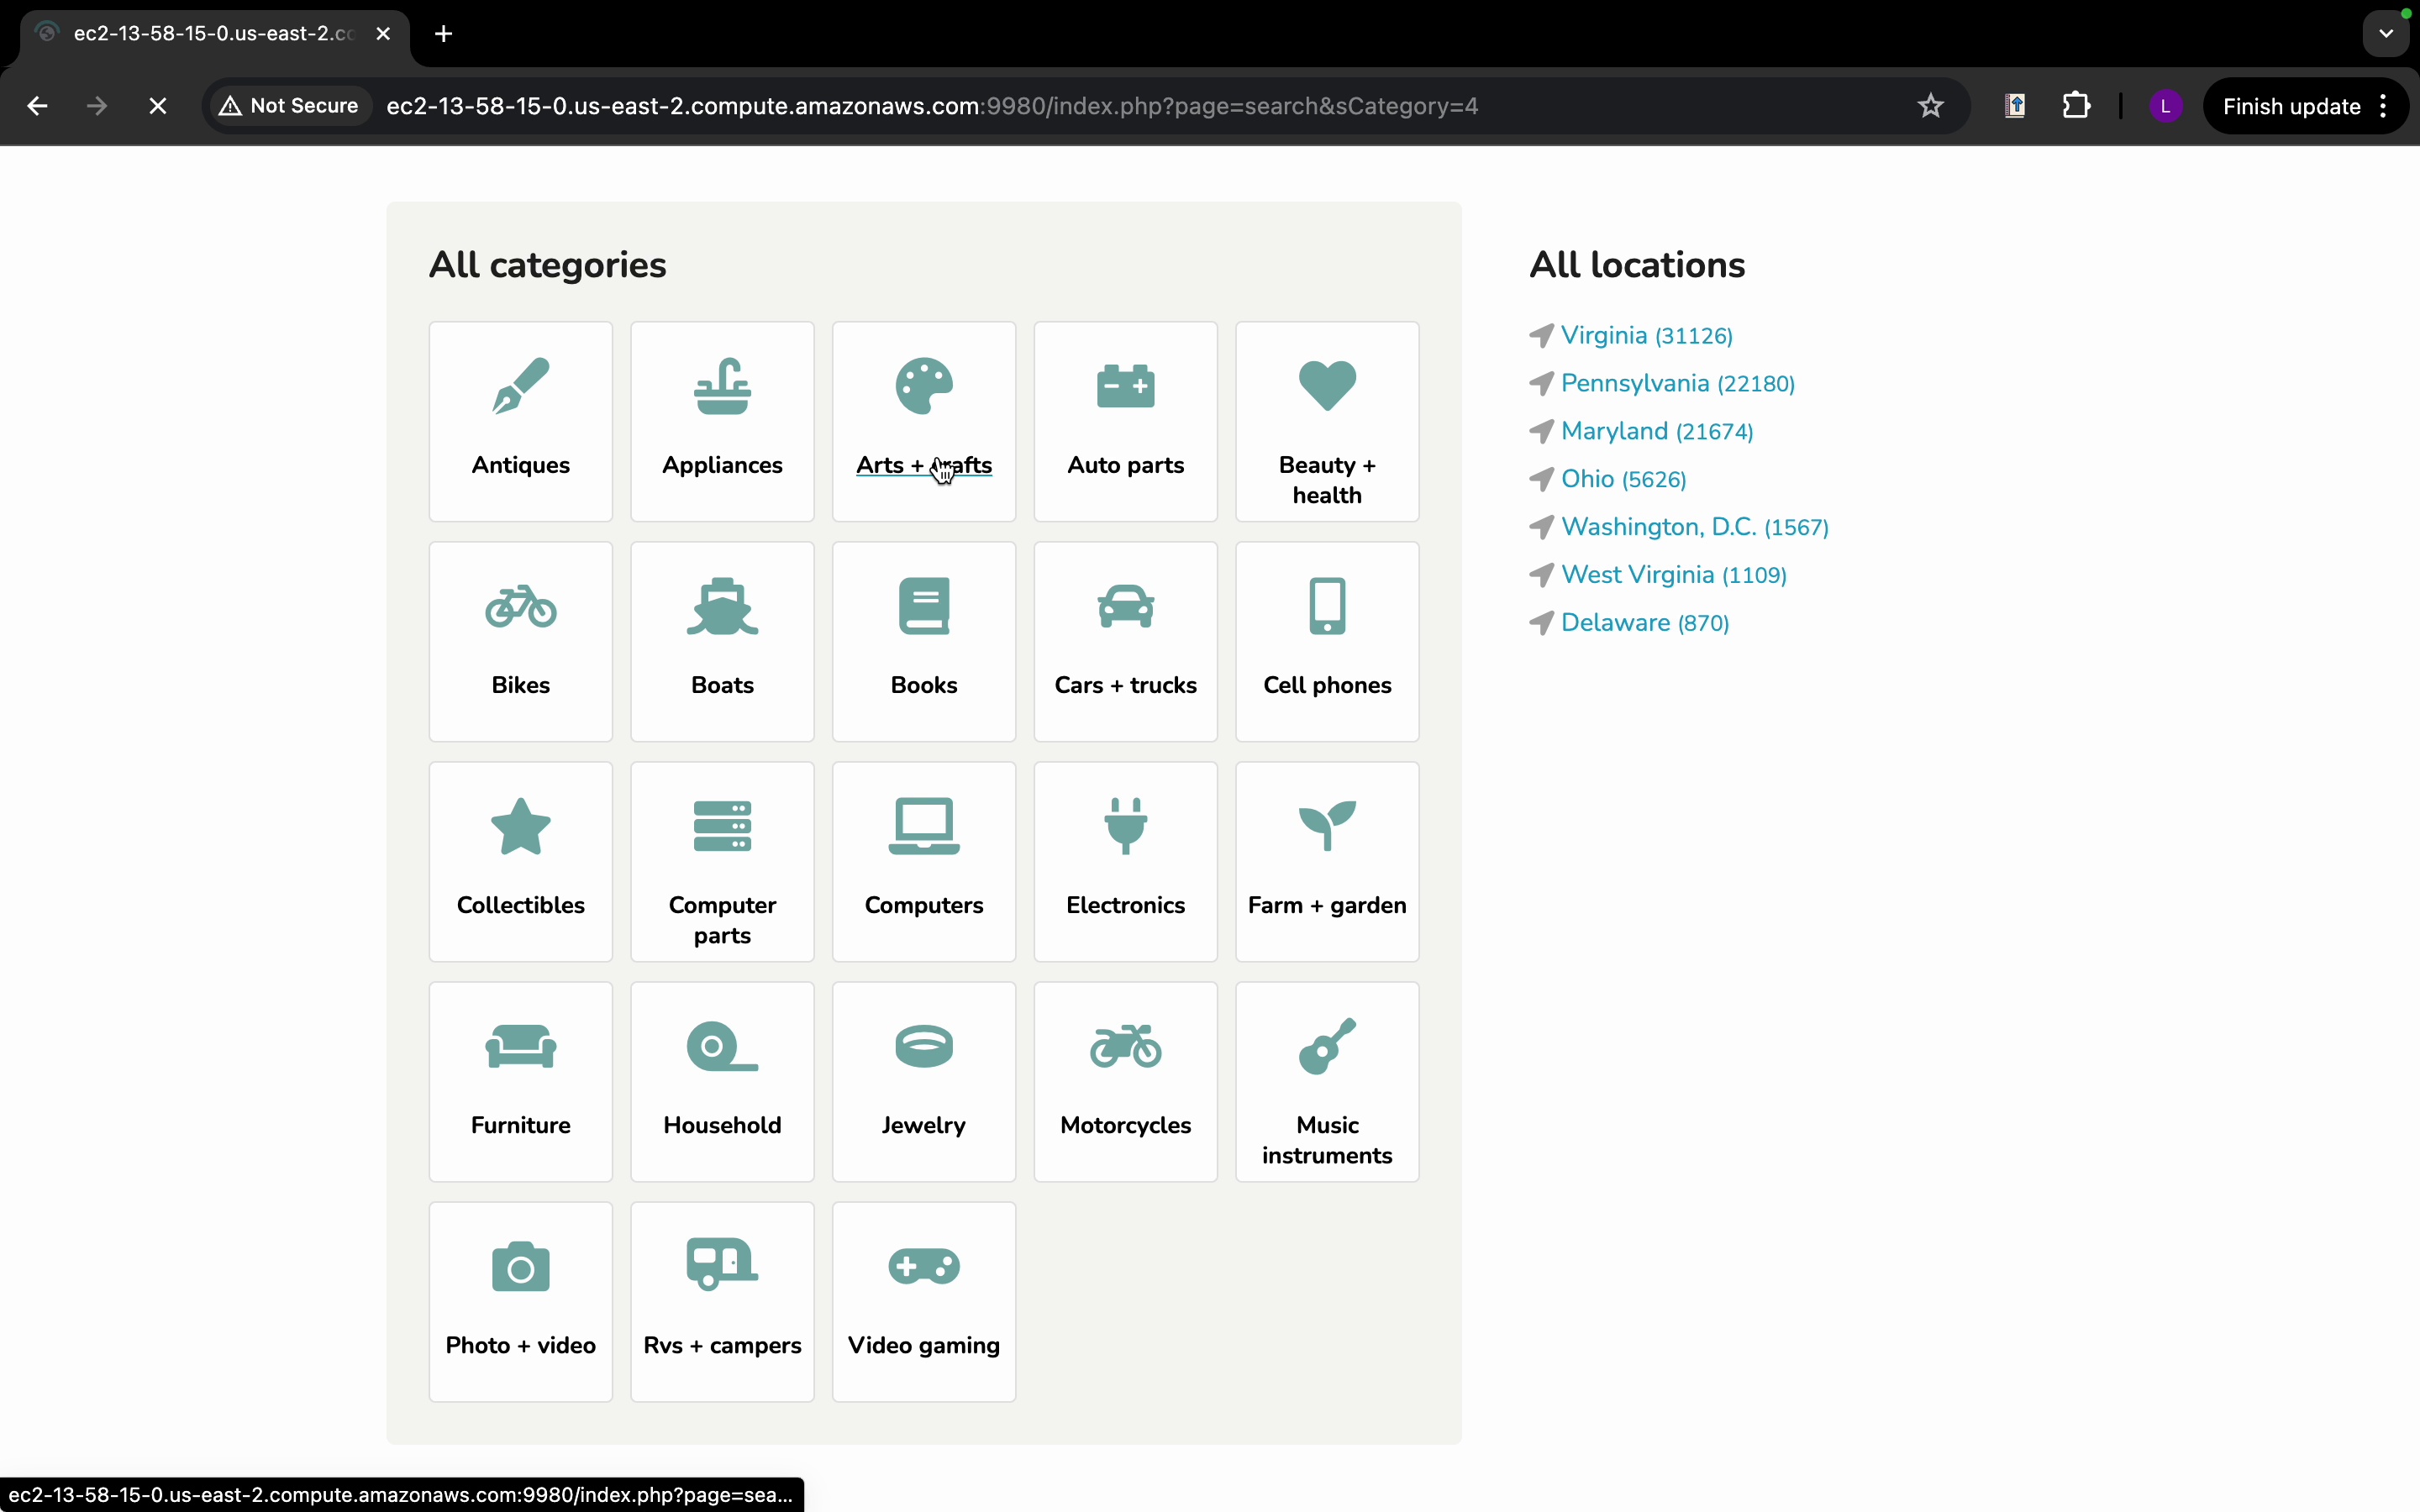Select the Auto parts battery icon
This screenshot has width=2420, height=1512.
pyautogui.click(x=1125, y=386)
